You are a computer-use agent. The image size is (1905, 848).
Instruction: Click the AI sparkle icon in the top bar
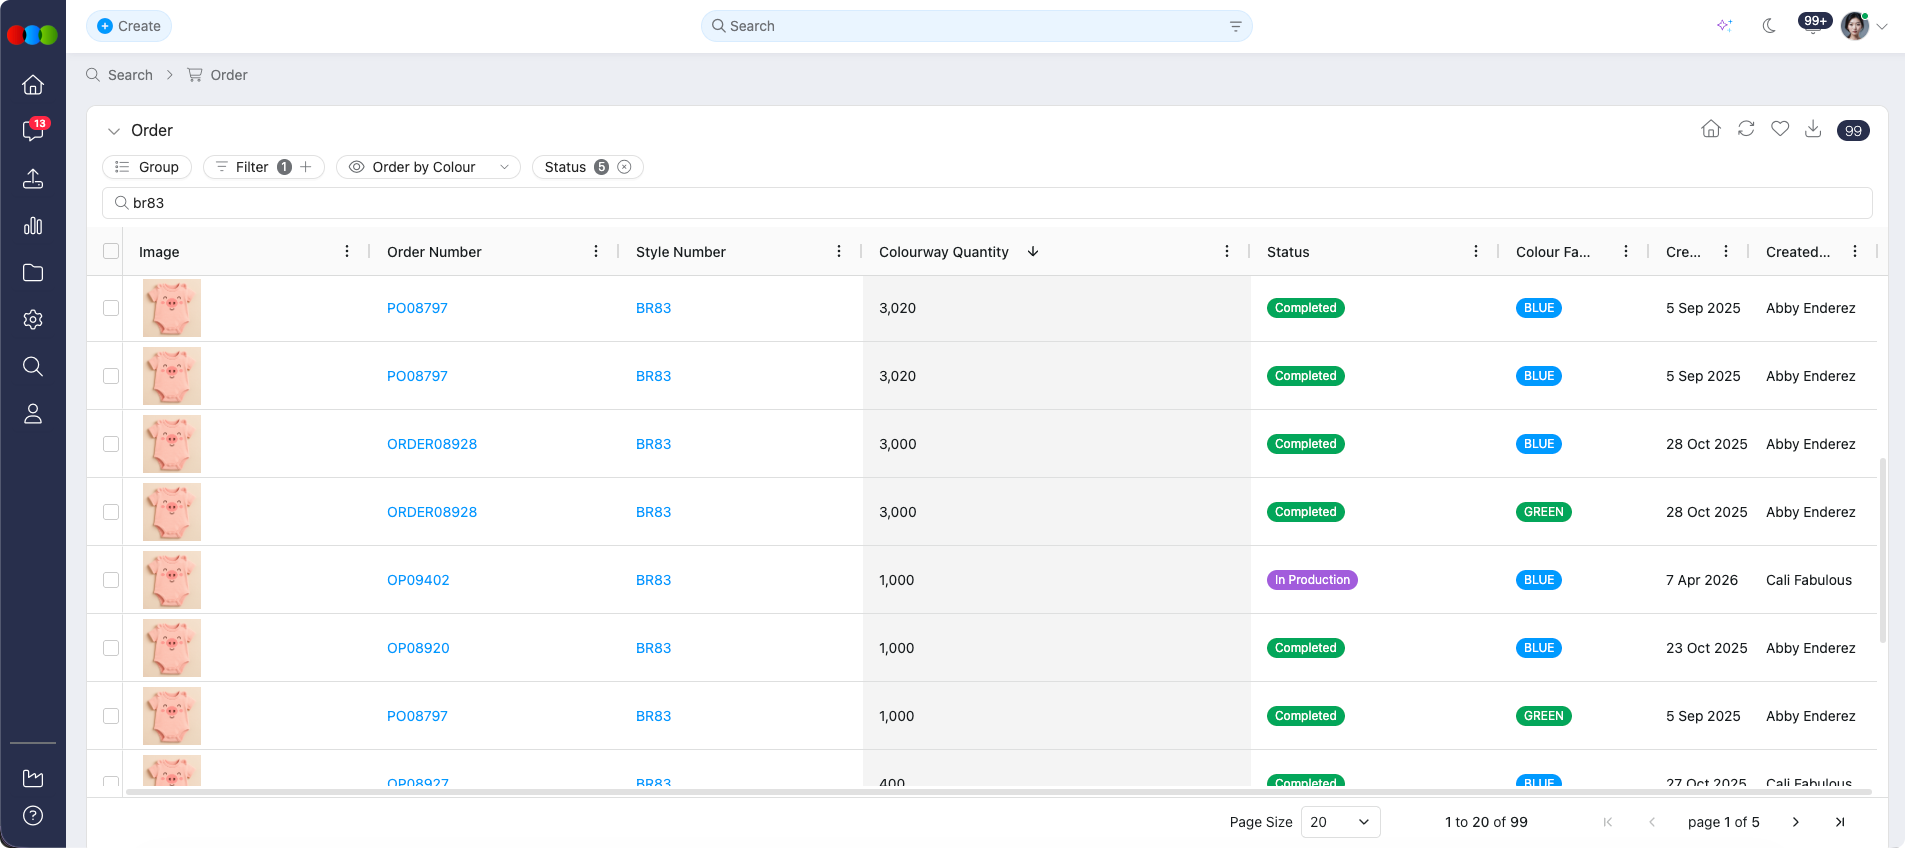pyautogui.click(x=1724, y=26)
